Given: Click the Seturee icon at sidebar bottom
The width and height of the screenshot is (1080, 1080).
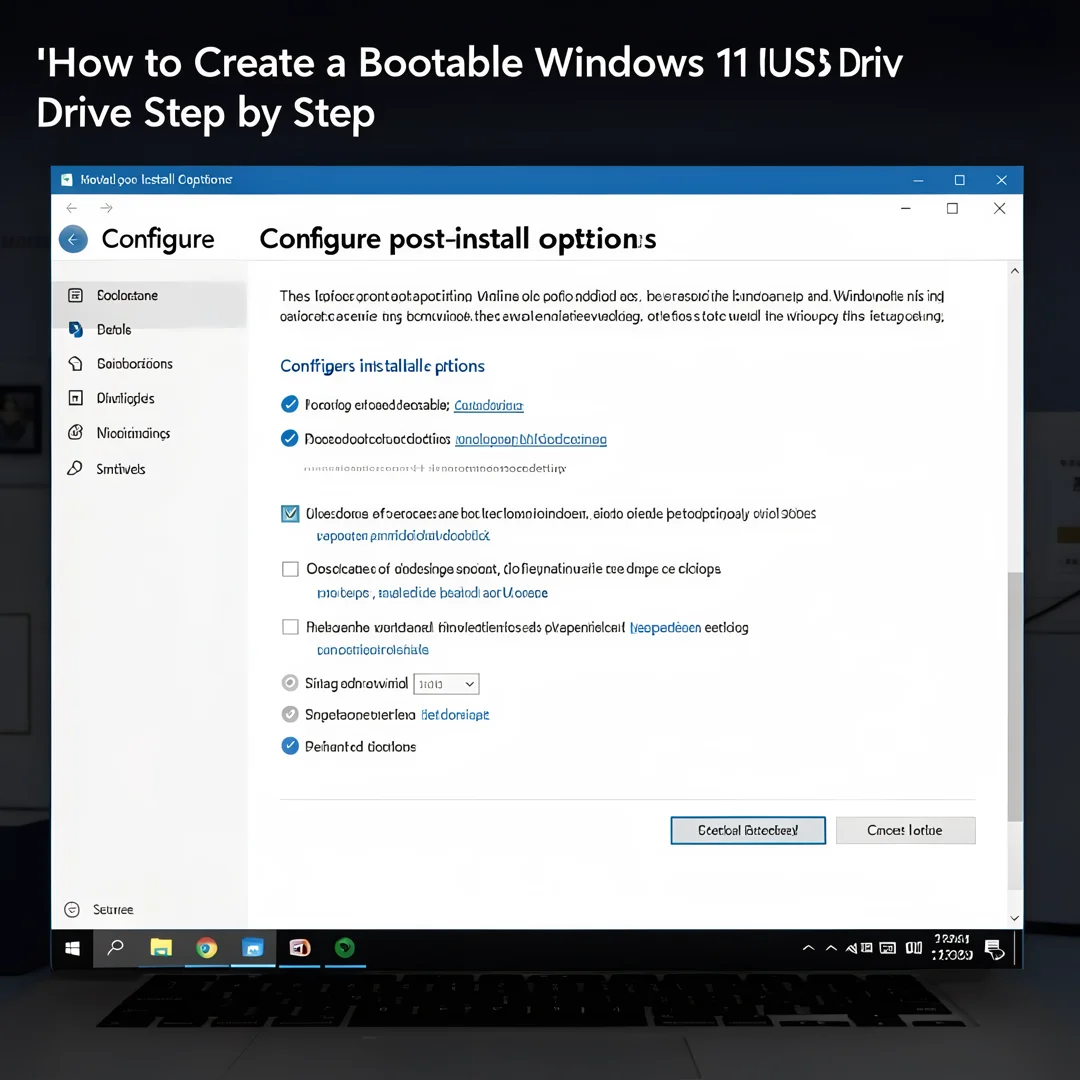Looking at the screenshot, I should coord(72,909).
